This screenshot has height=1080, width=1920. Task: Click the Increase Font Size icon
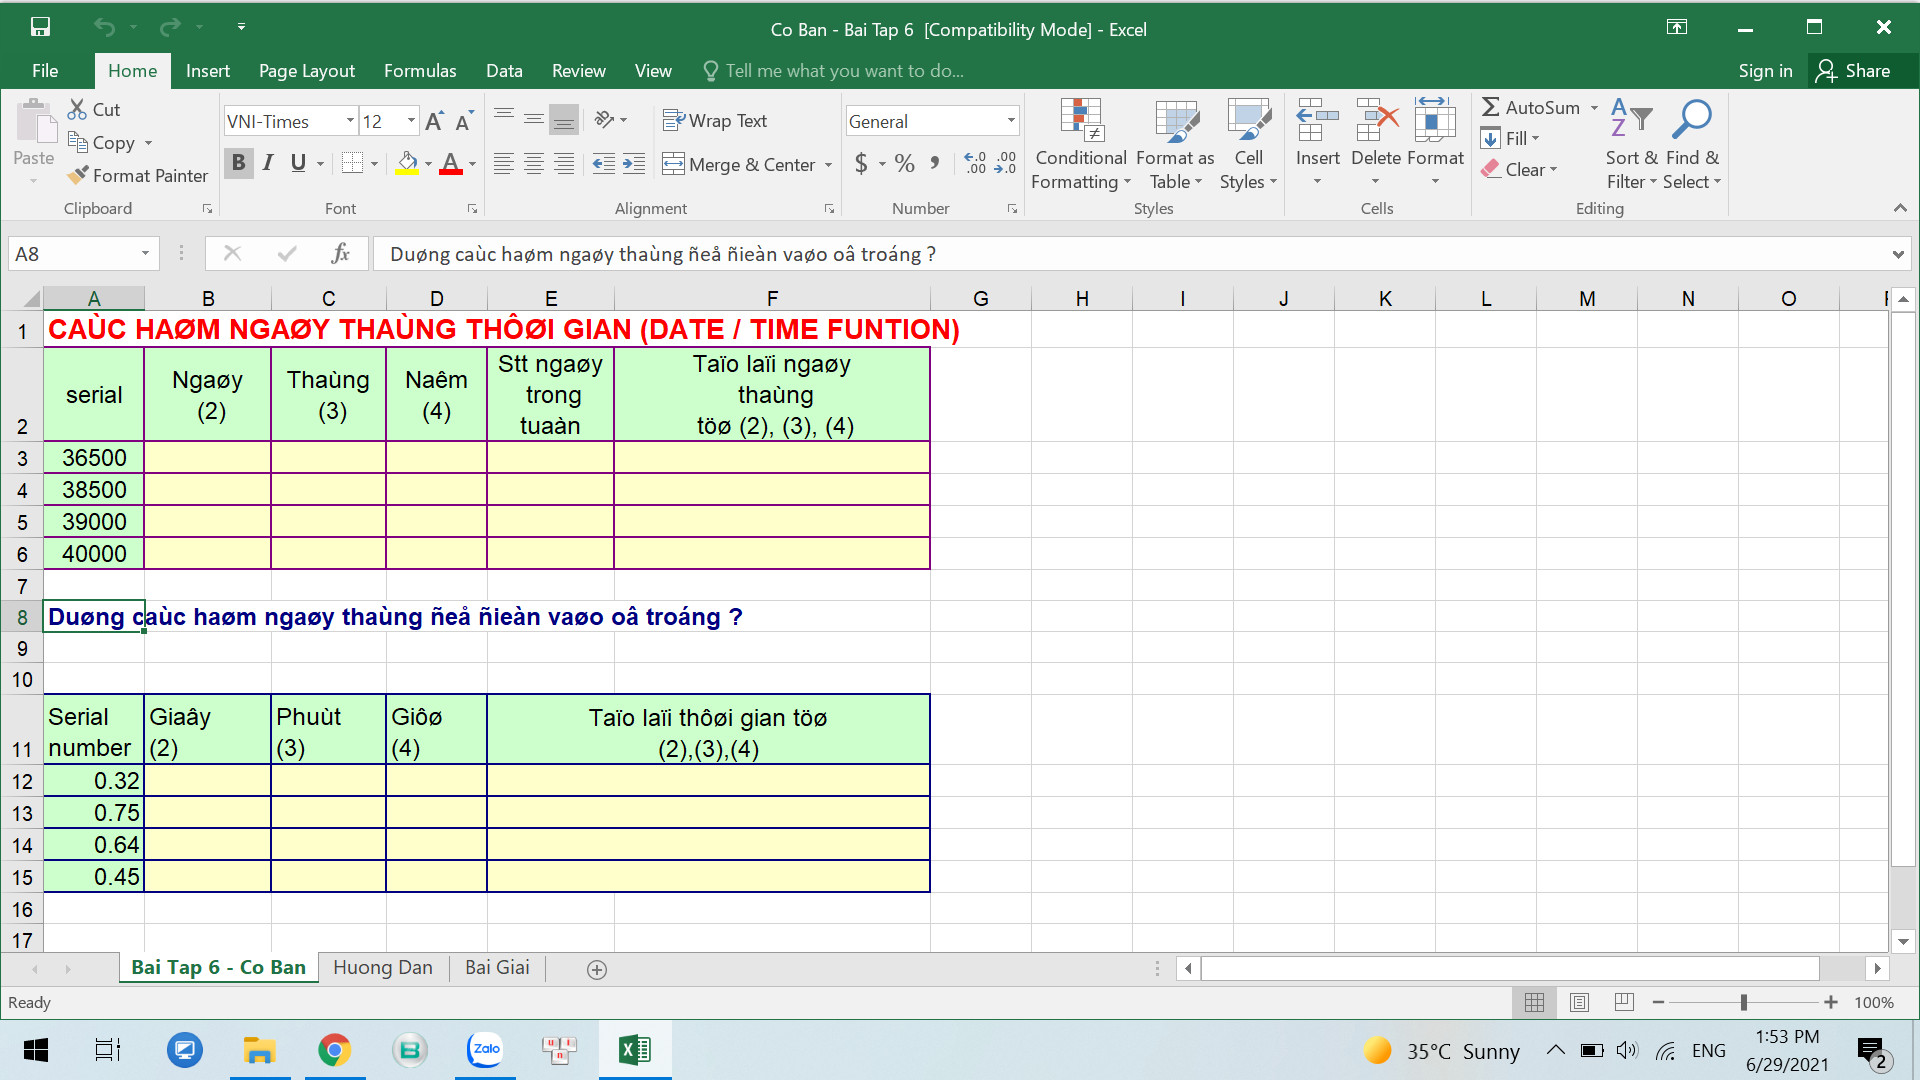(434, 121)
